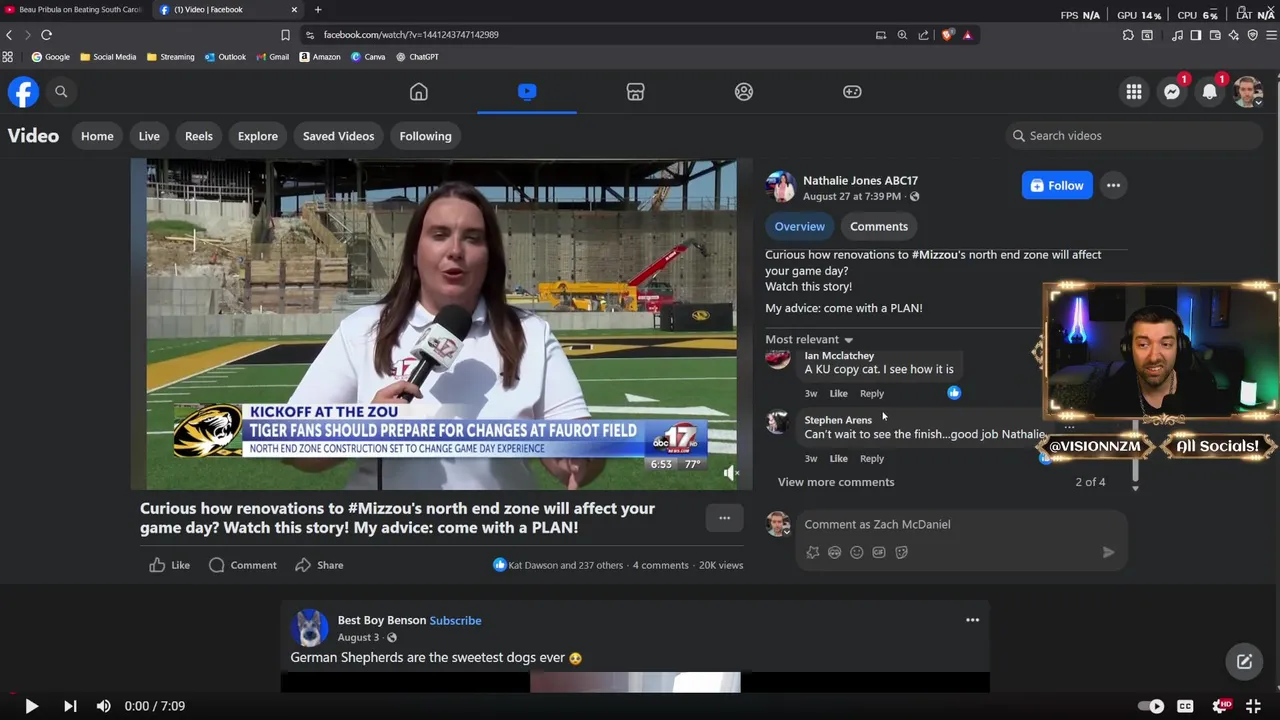The width and height of the screenshot is (1280, 720).
Task: Mute the YouTube player volume
Action: point(103,707)
